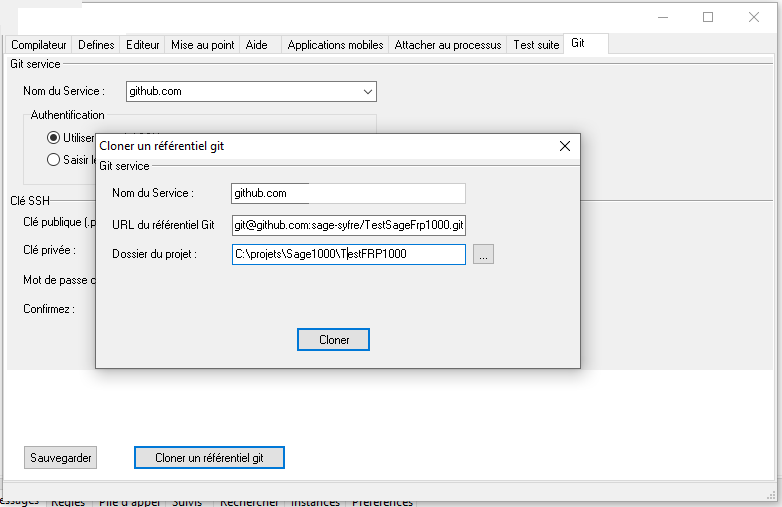Select the Saisir authentication radio button
Screen dimensions: 782x507
53,160
